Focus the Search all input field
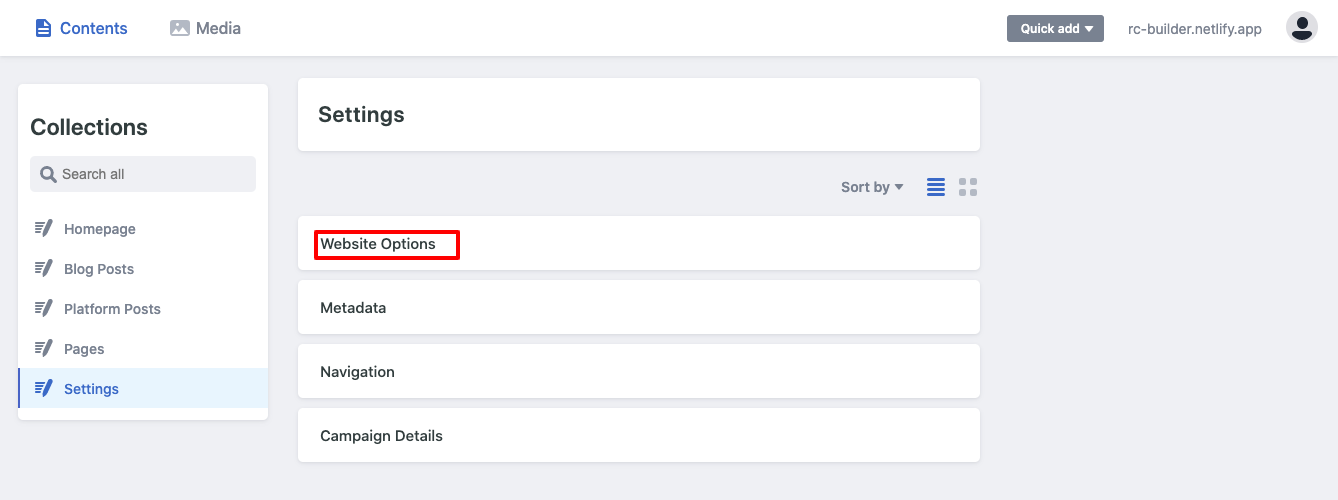The image size is (1338, 500). pyautogui.click(x=143, y=174)
